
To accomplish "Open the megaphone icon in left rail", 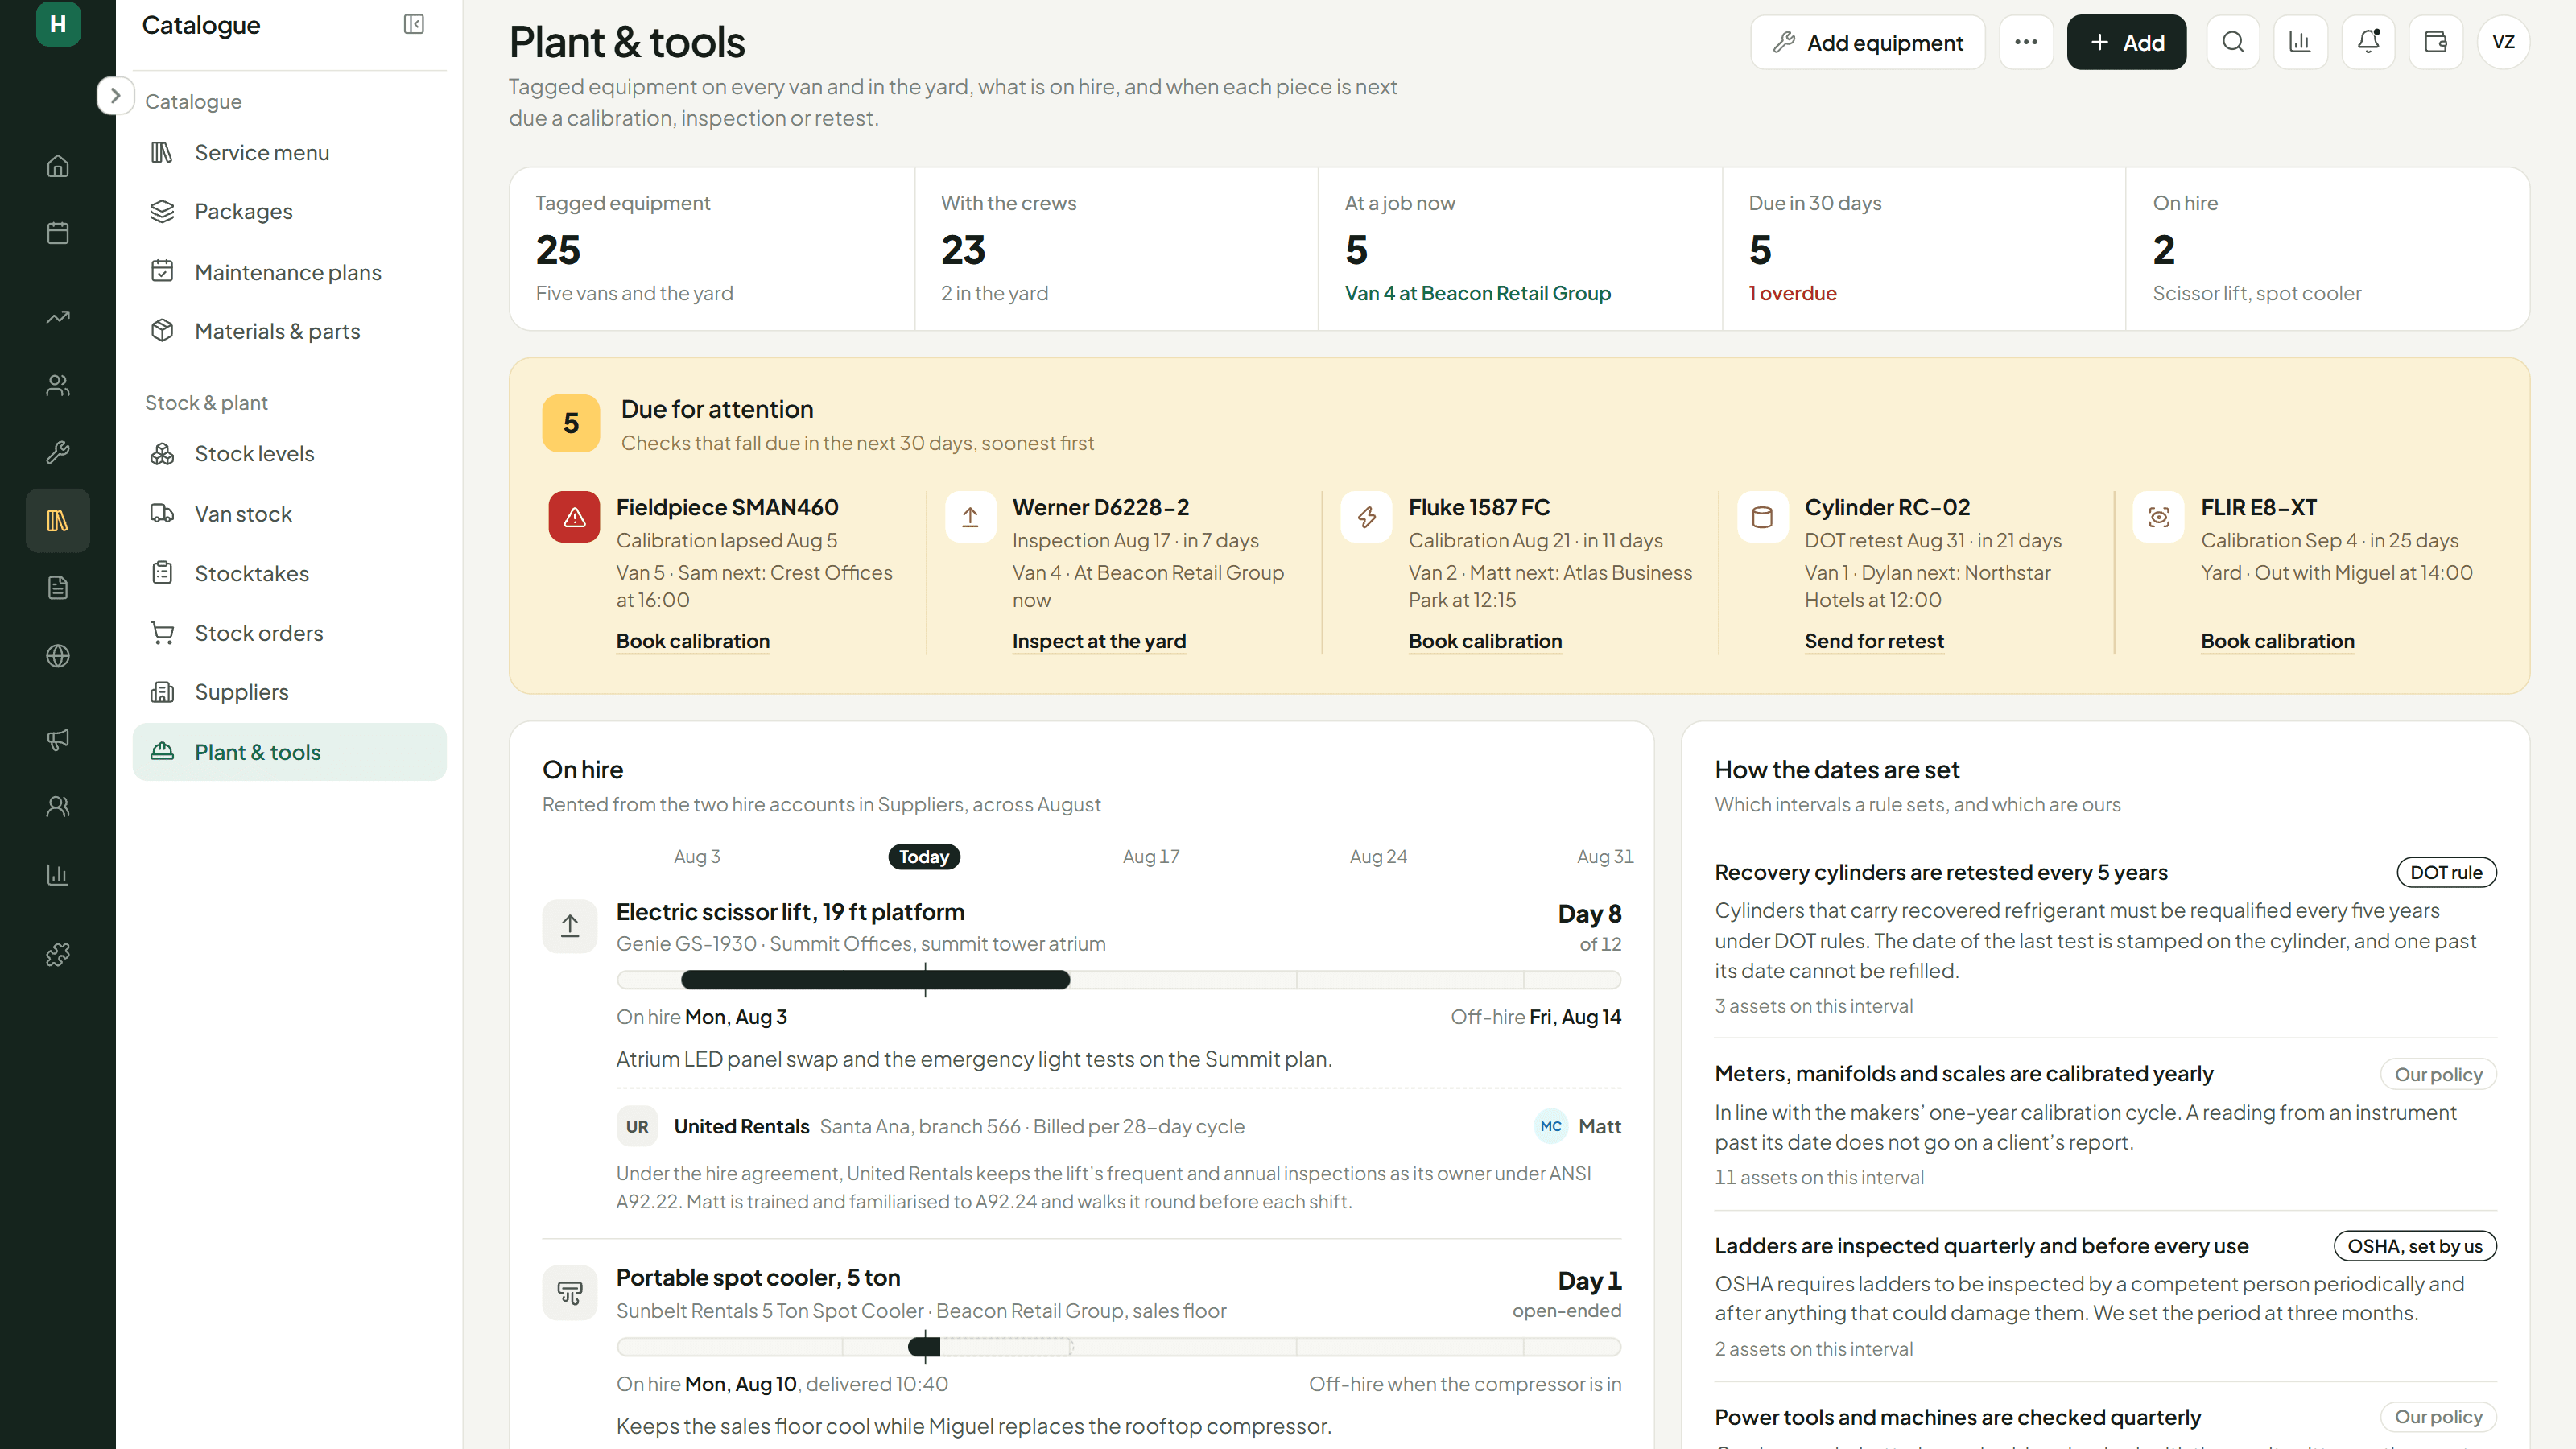I will pyautogui.click(x=58, y=739).
